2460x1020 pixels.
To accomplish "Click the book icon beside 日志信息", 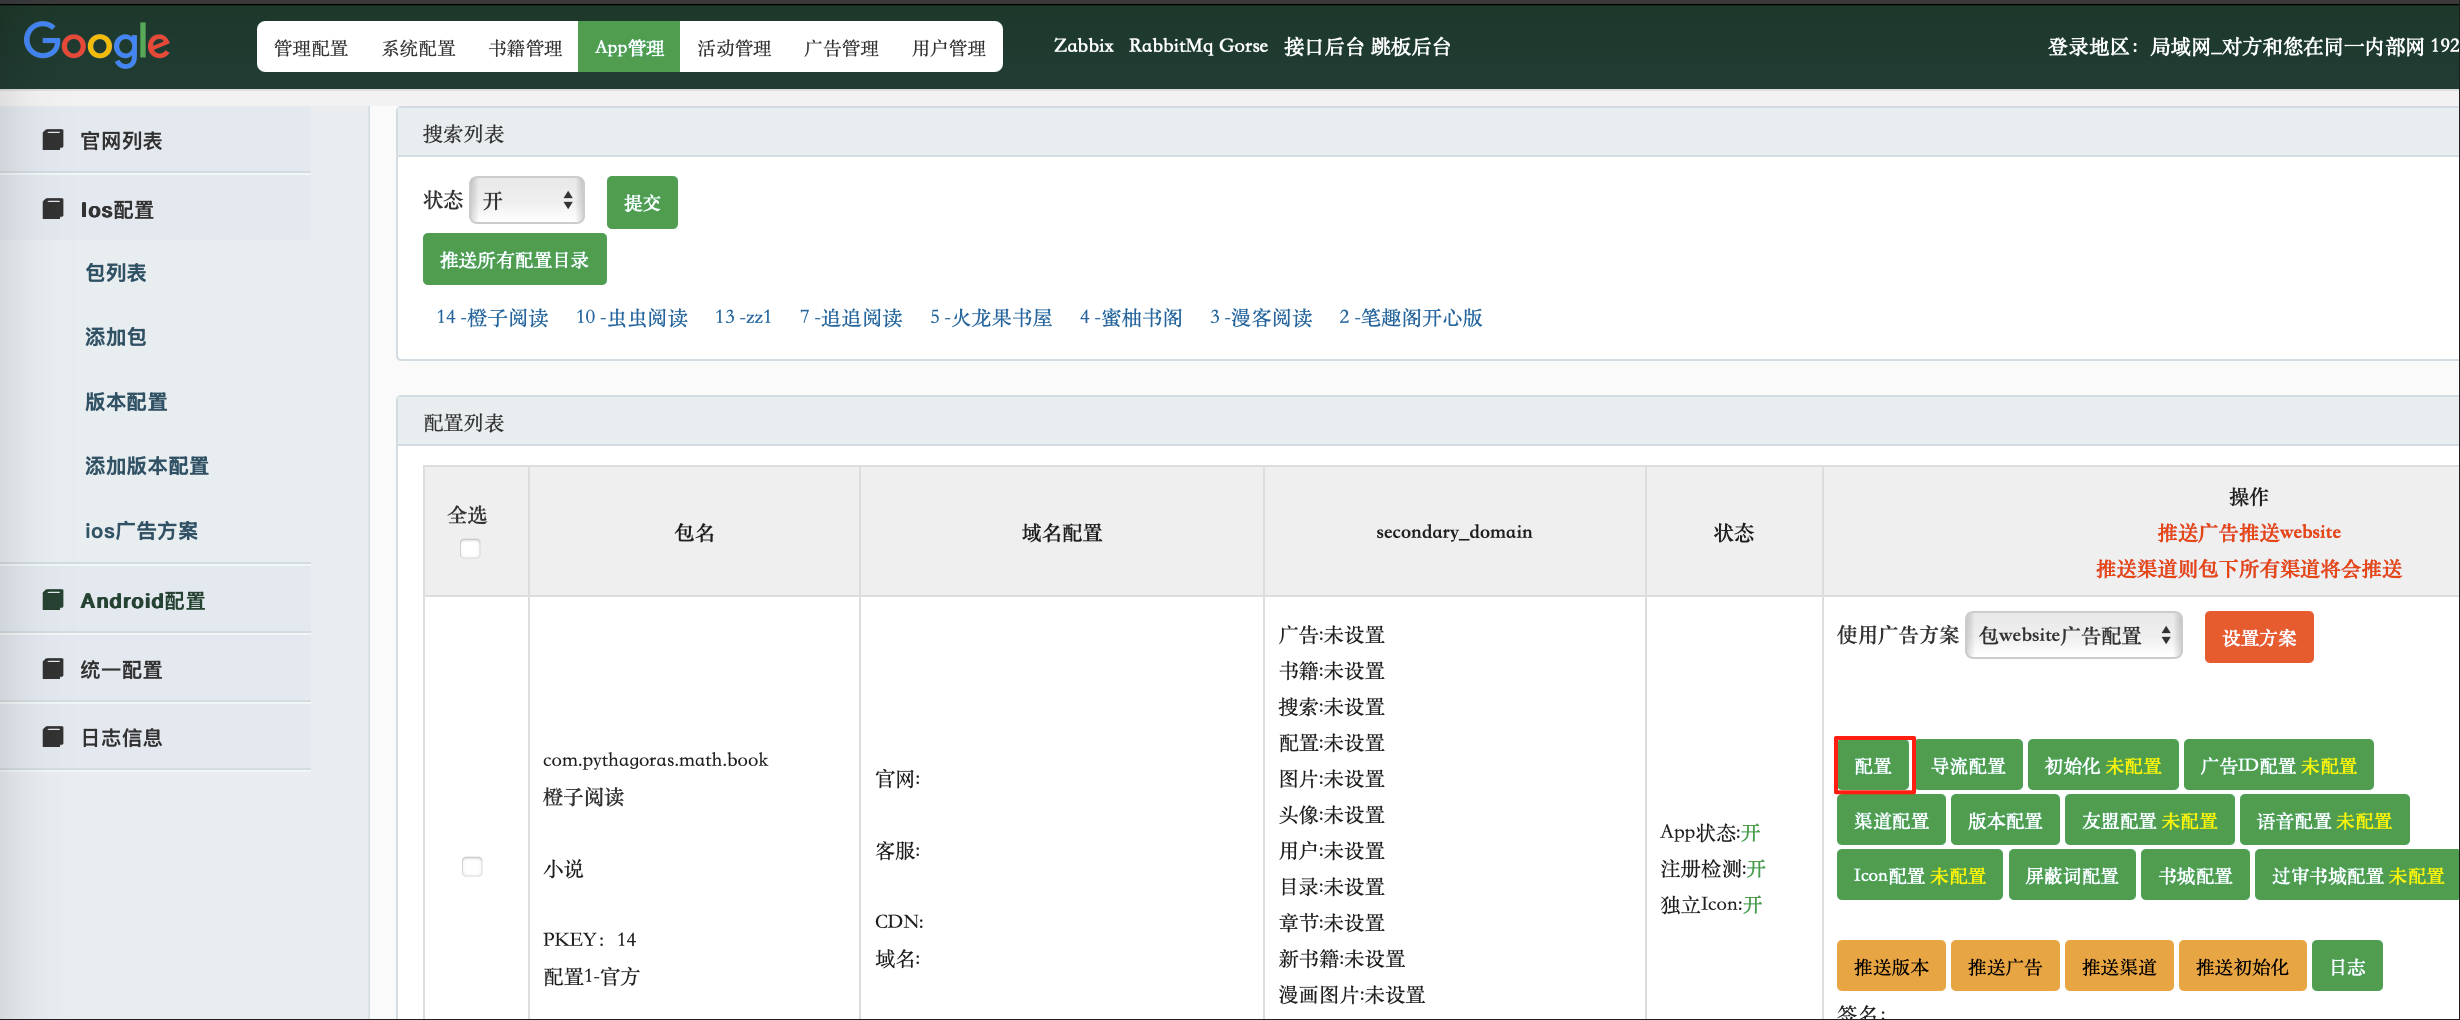I will tap(53, 737).
